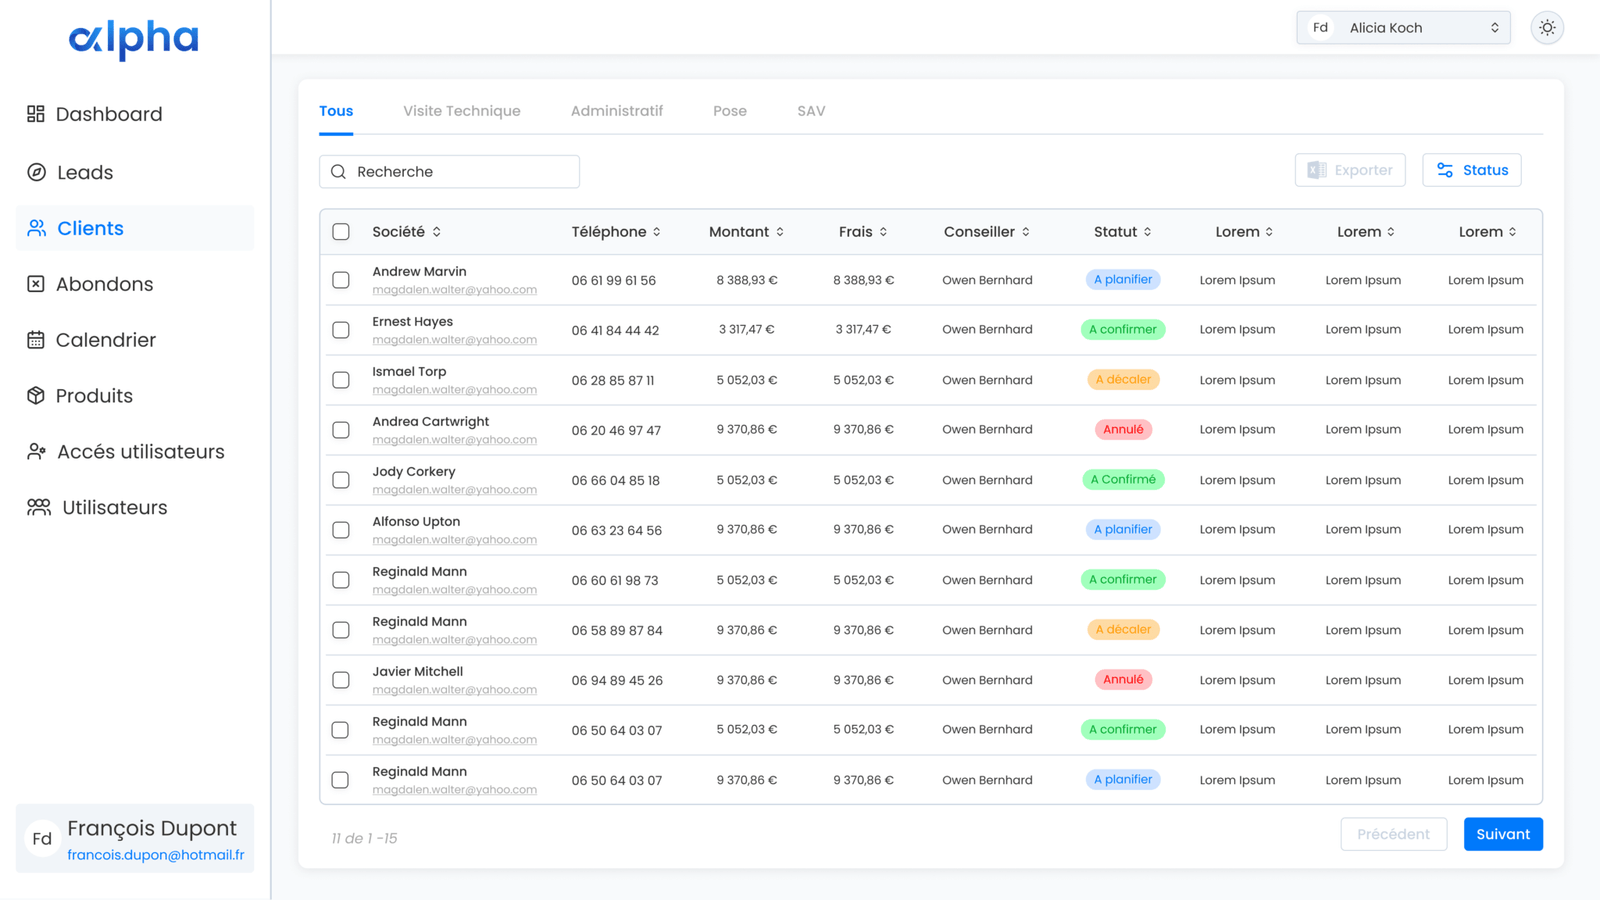Screen dimensions: 1600x900
Task: Click the Suivant pagination button
Action: coord(1502,833)
